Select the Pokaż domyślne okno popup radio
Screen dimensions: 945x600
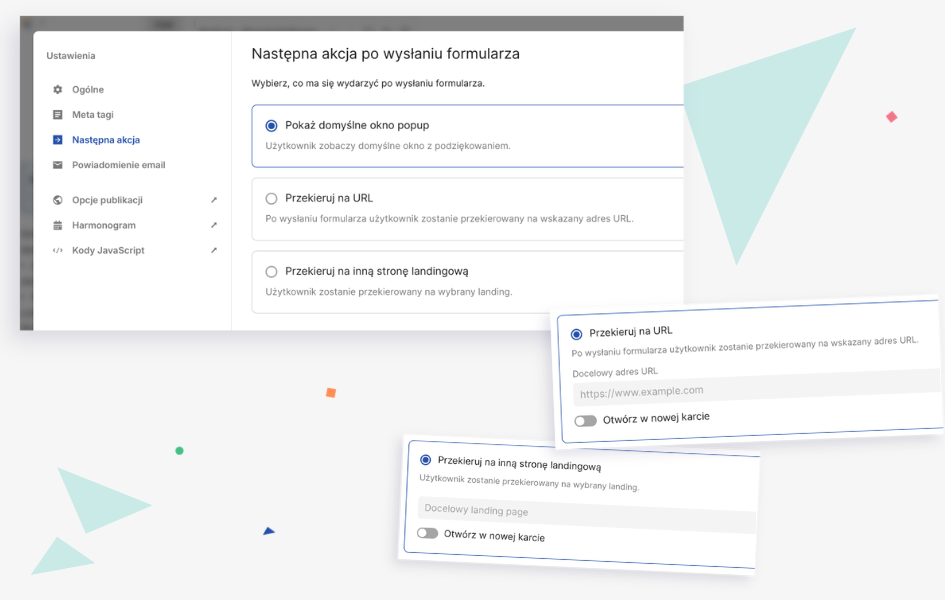[272, 125]
